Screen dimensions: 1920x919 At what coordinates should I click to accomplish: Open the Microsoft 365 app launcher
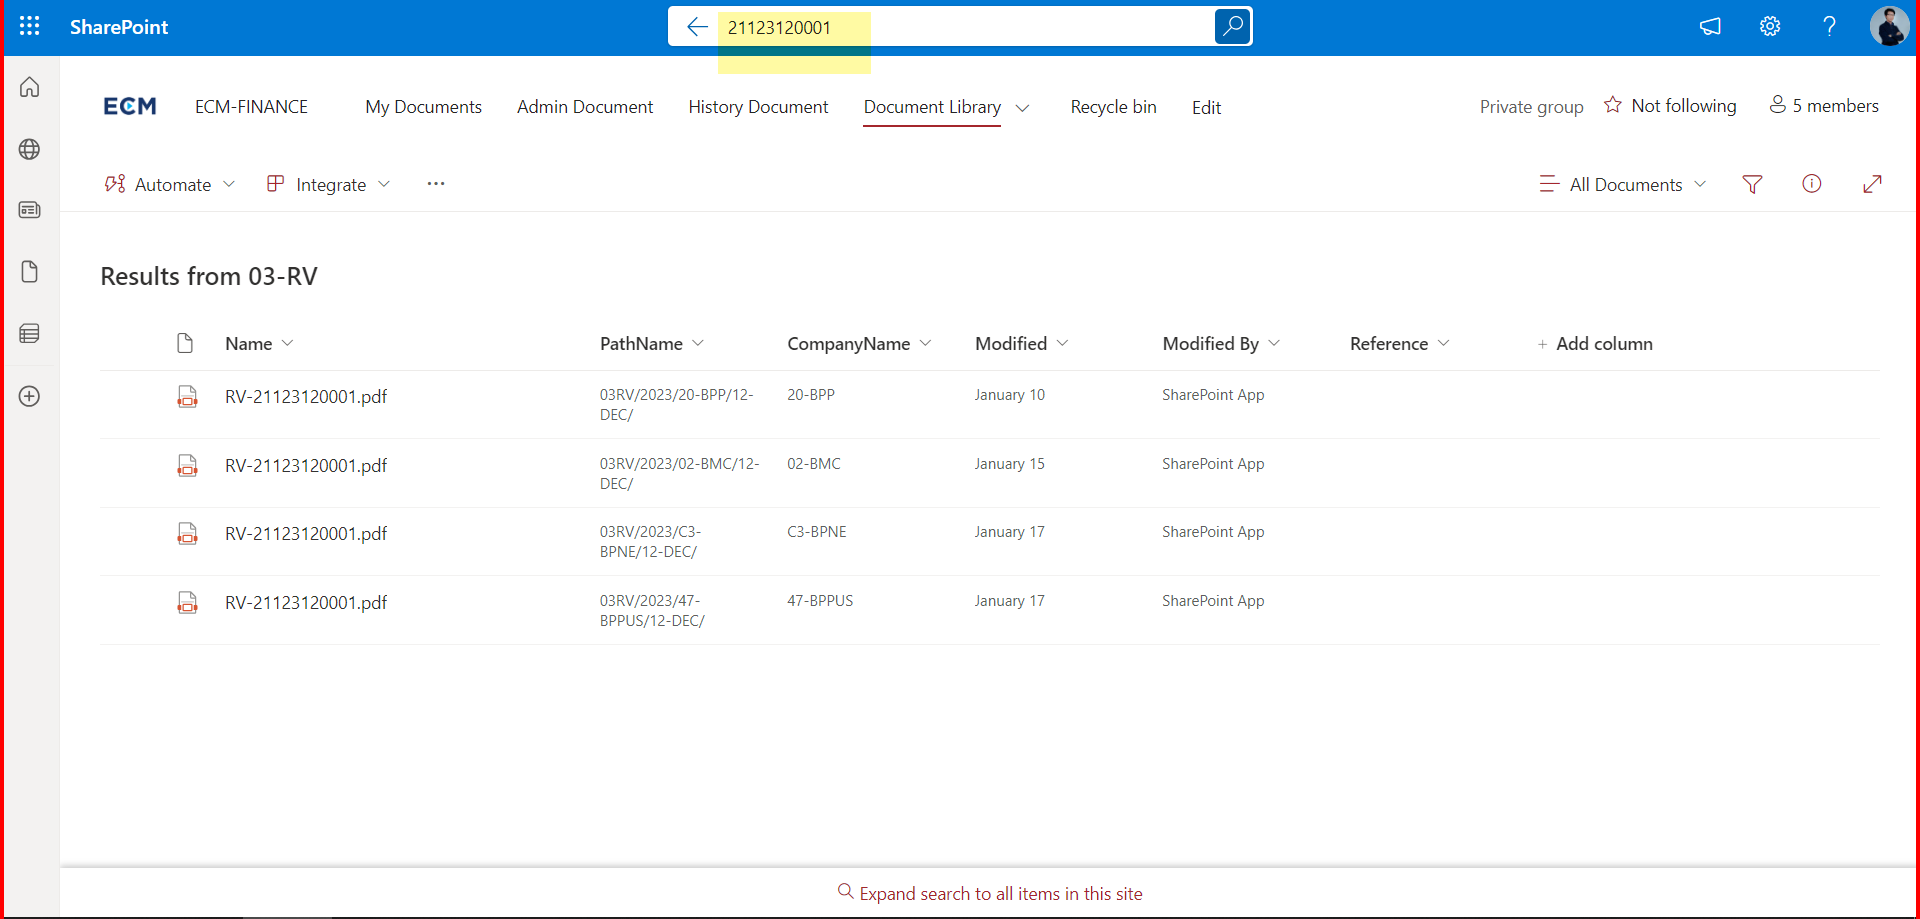[29, 26]
